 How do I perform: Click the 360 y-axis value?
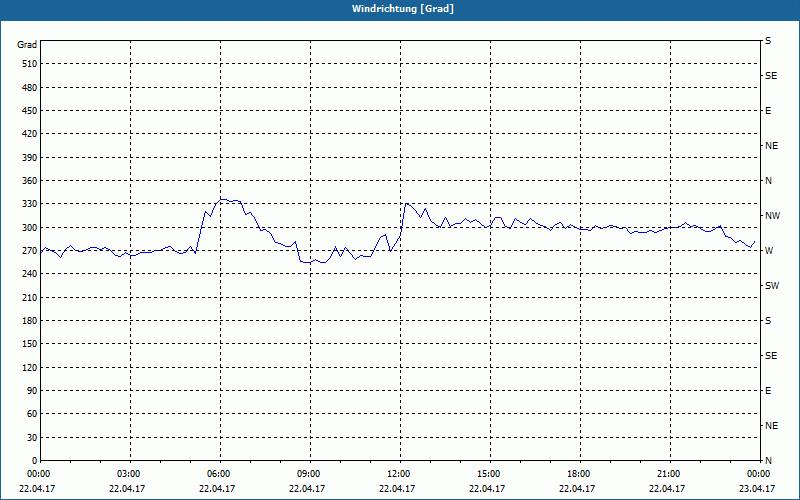(29, 181)
